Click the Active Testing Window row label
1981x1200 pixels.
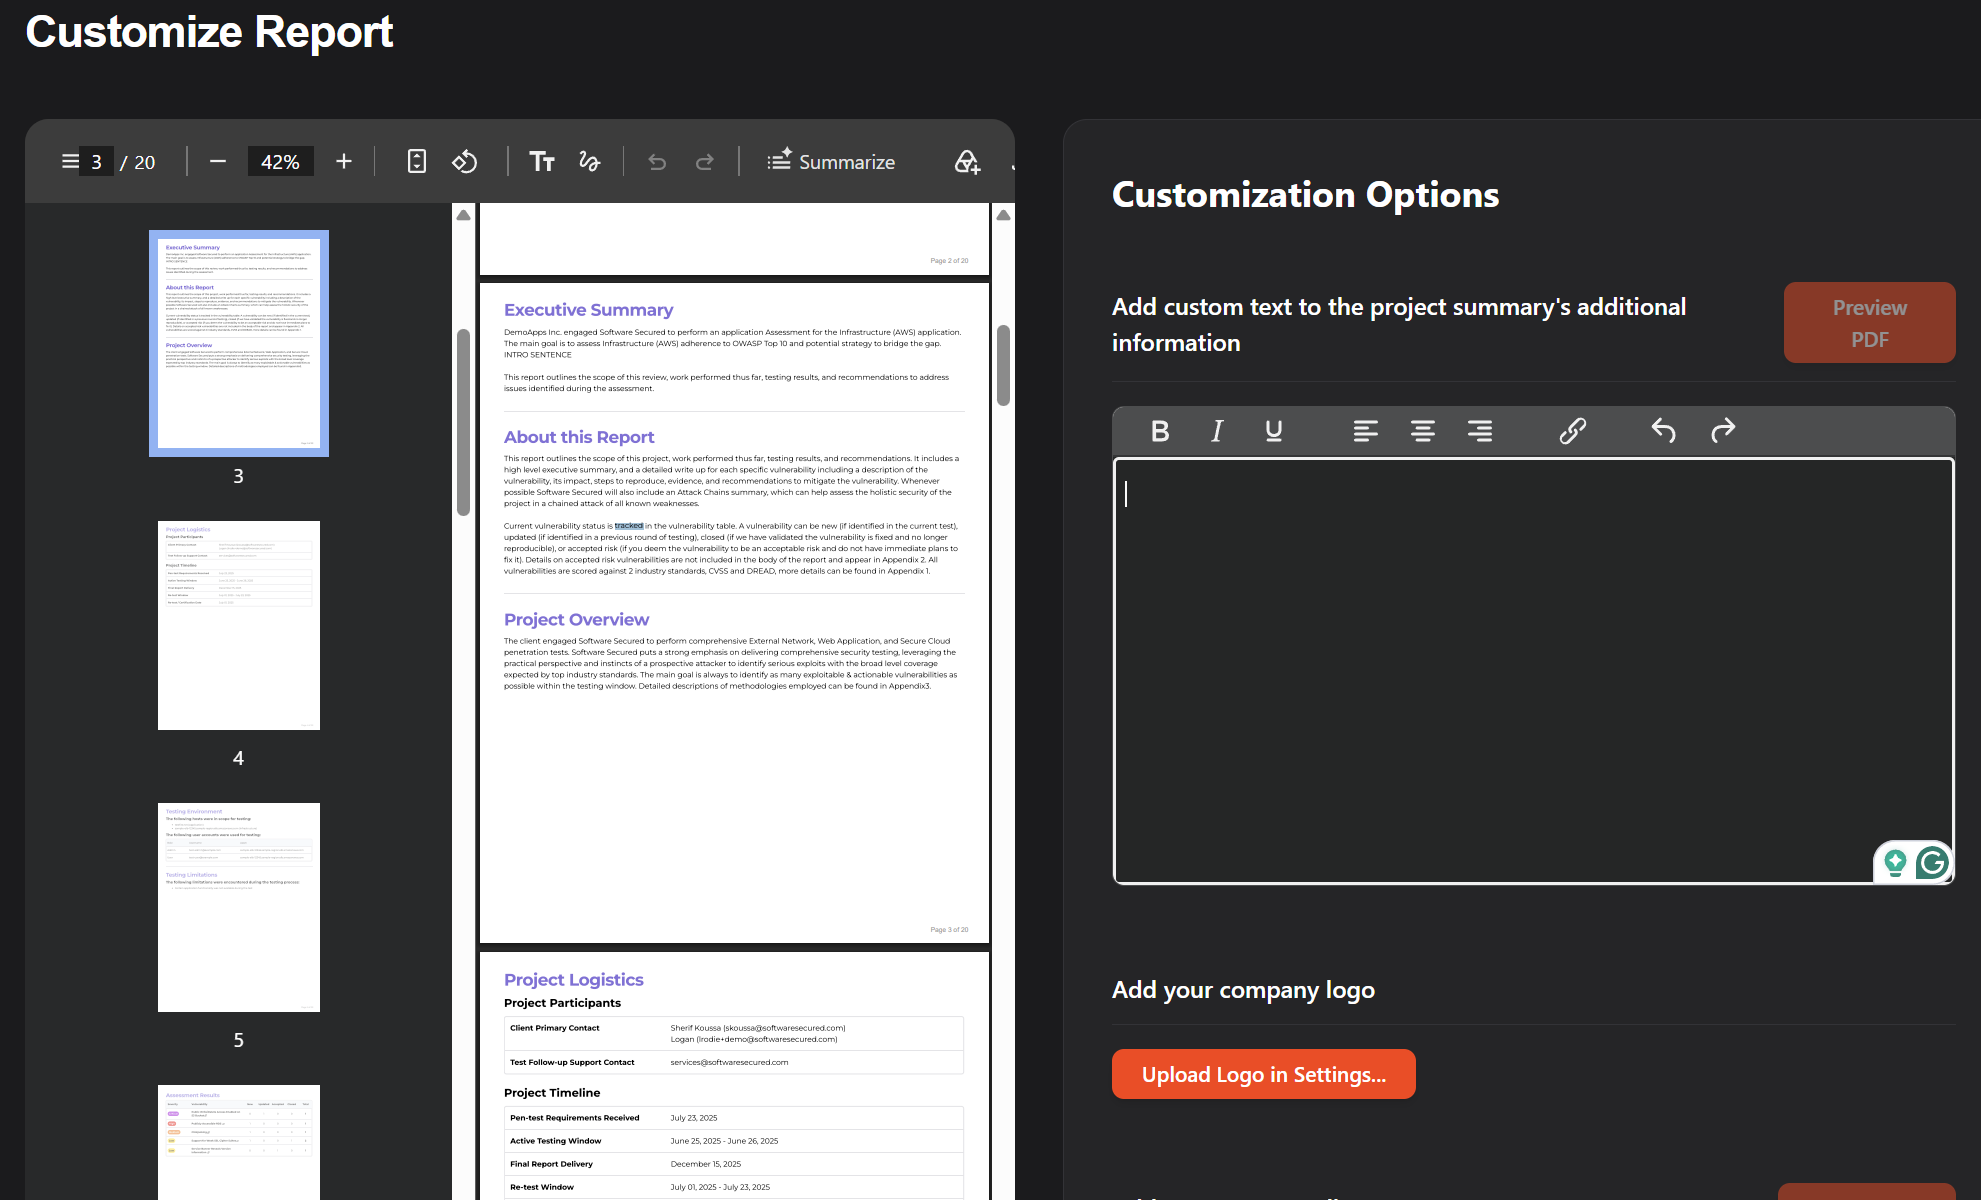[555, 1141]
